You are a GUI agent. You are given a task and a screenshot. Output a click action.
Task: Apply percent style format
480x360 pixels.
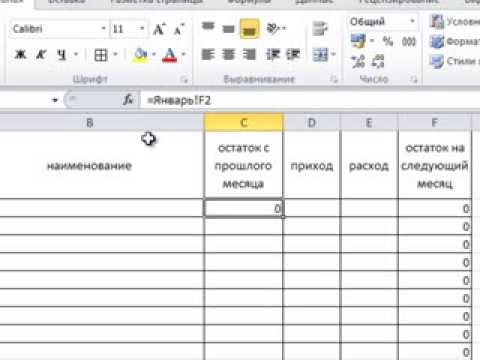(388, 41)
